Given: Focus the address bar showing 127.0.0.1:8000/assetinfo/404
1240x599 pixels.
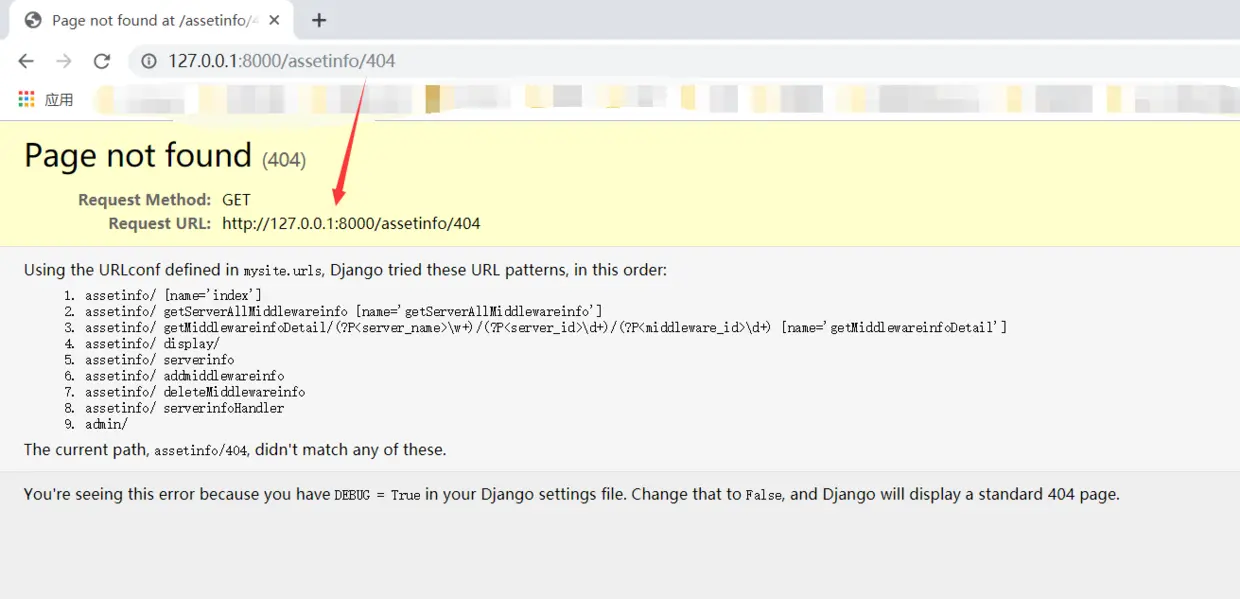Looking at the screenshot, I should tap(680, 61).
